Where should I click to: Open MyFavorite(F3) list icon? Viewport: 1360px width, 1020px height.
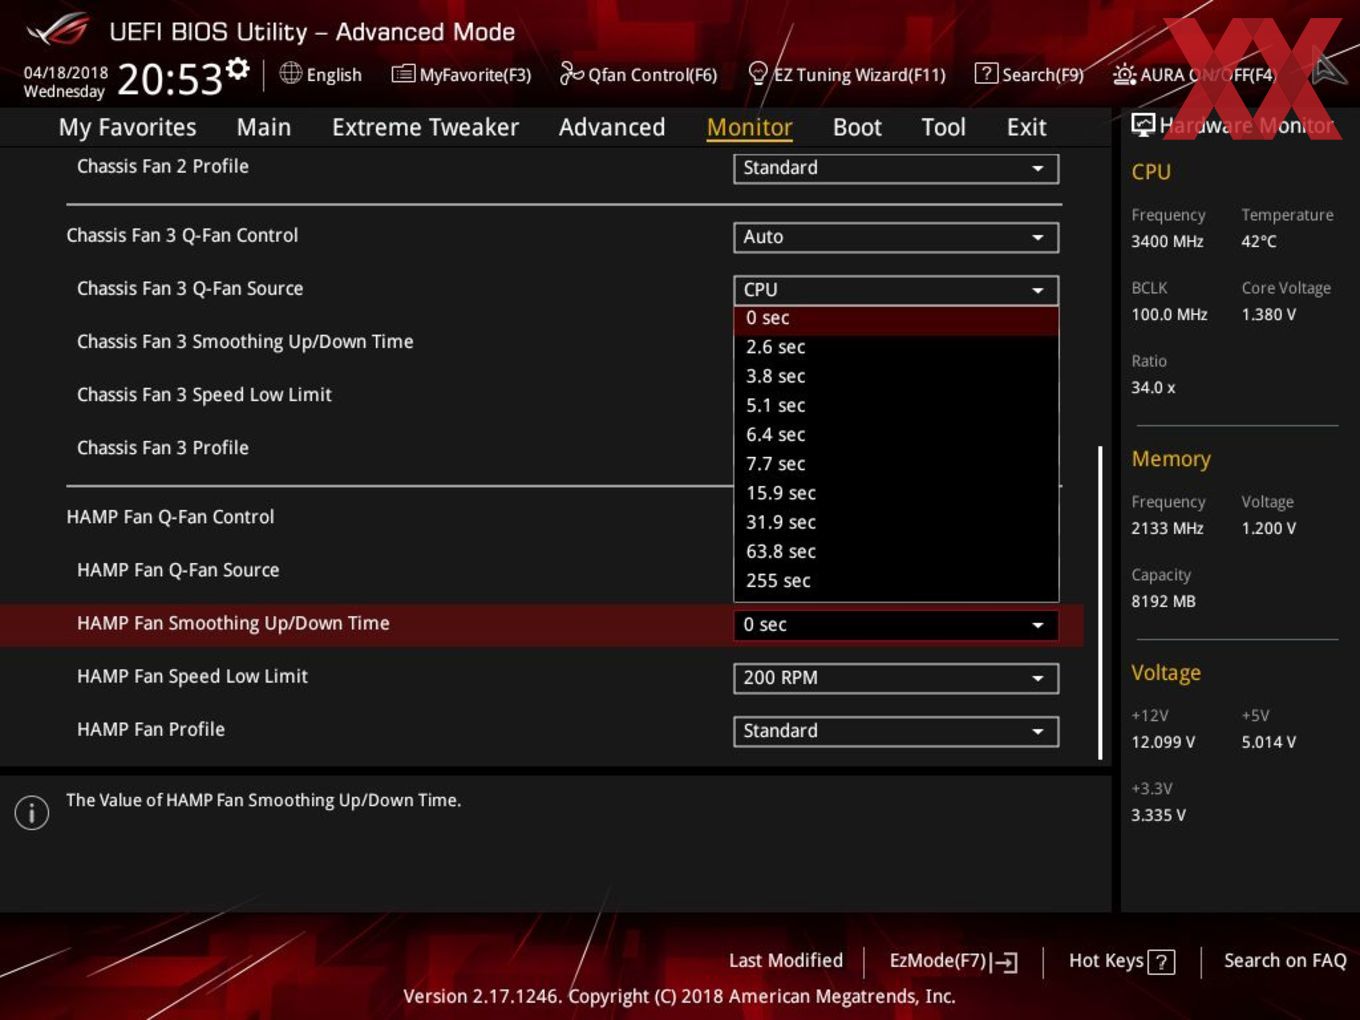coord(403,73)
